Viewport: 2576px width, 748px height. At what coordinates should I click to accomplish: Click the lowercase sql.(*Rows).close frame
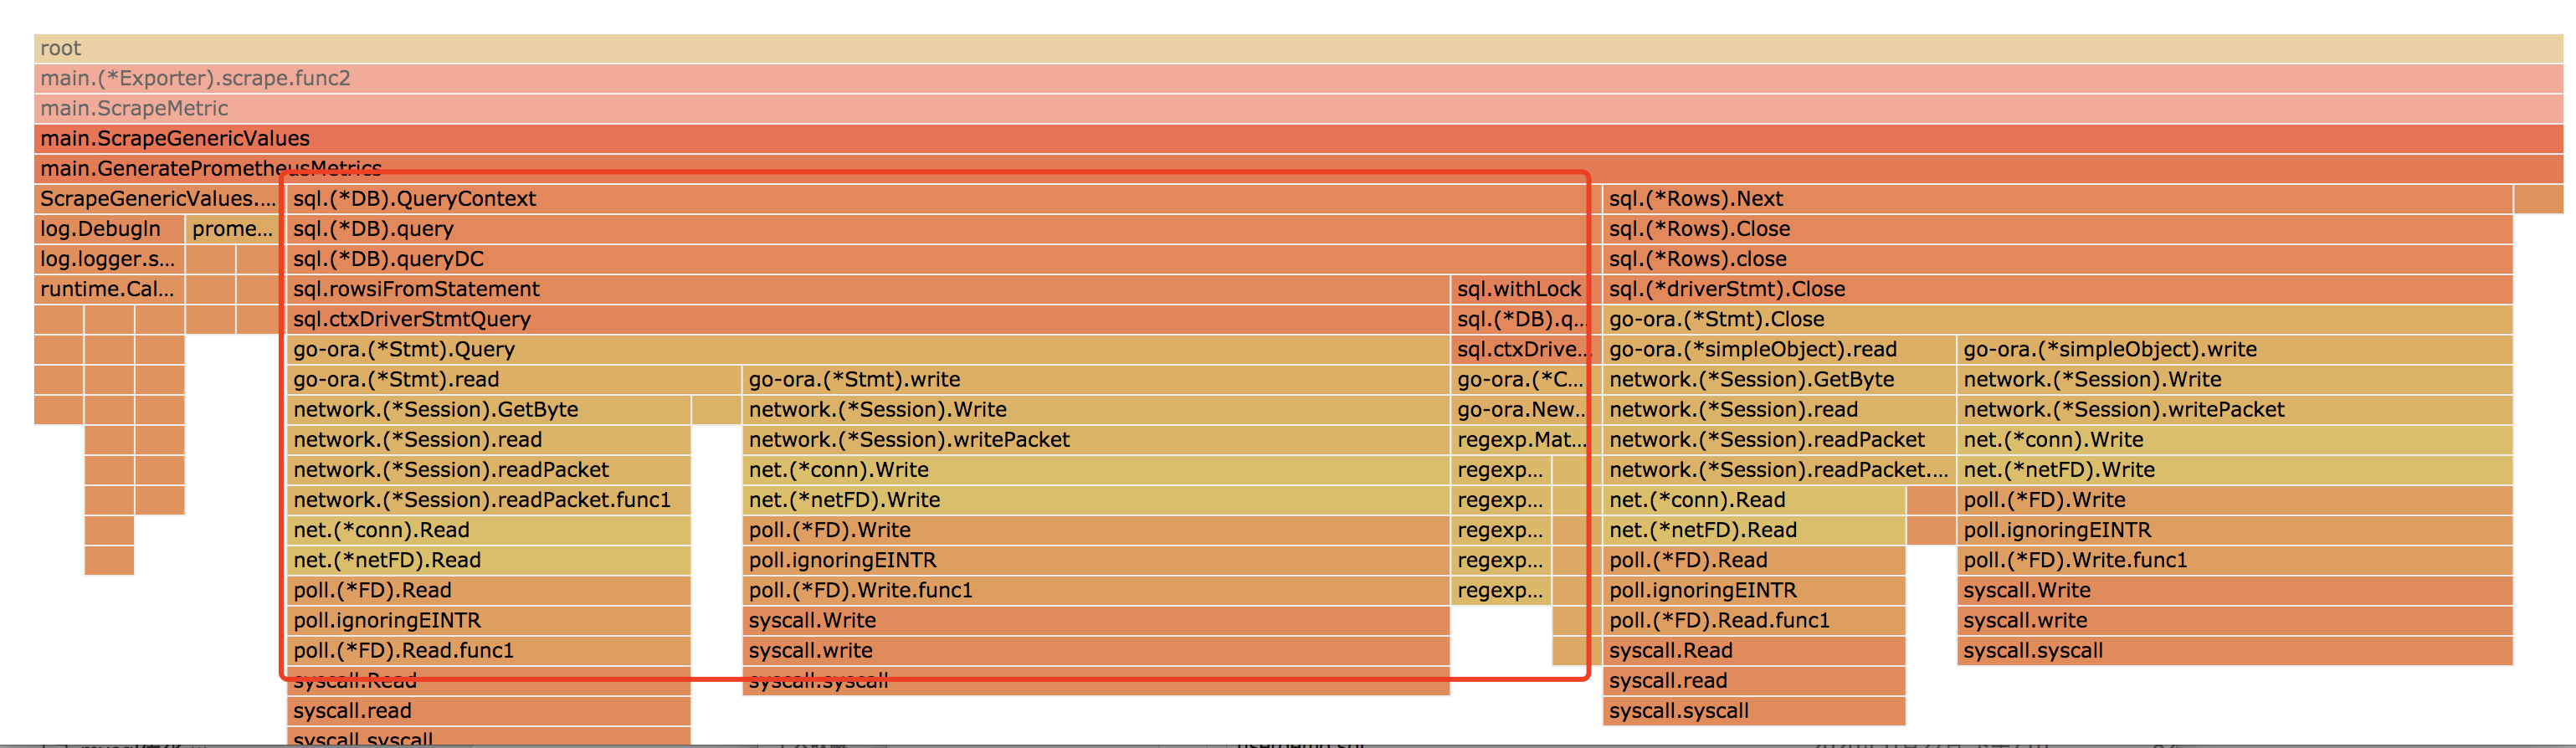pyautogui.click(x=2058, y=258)
